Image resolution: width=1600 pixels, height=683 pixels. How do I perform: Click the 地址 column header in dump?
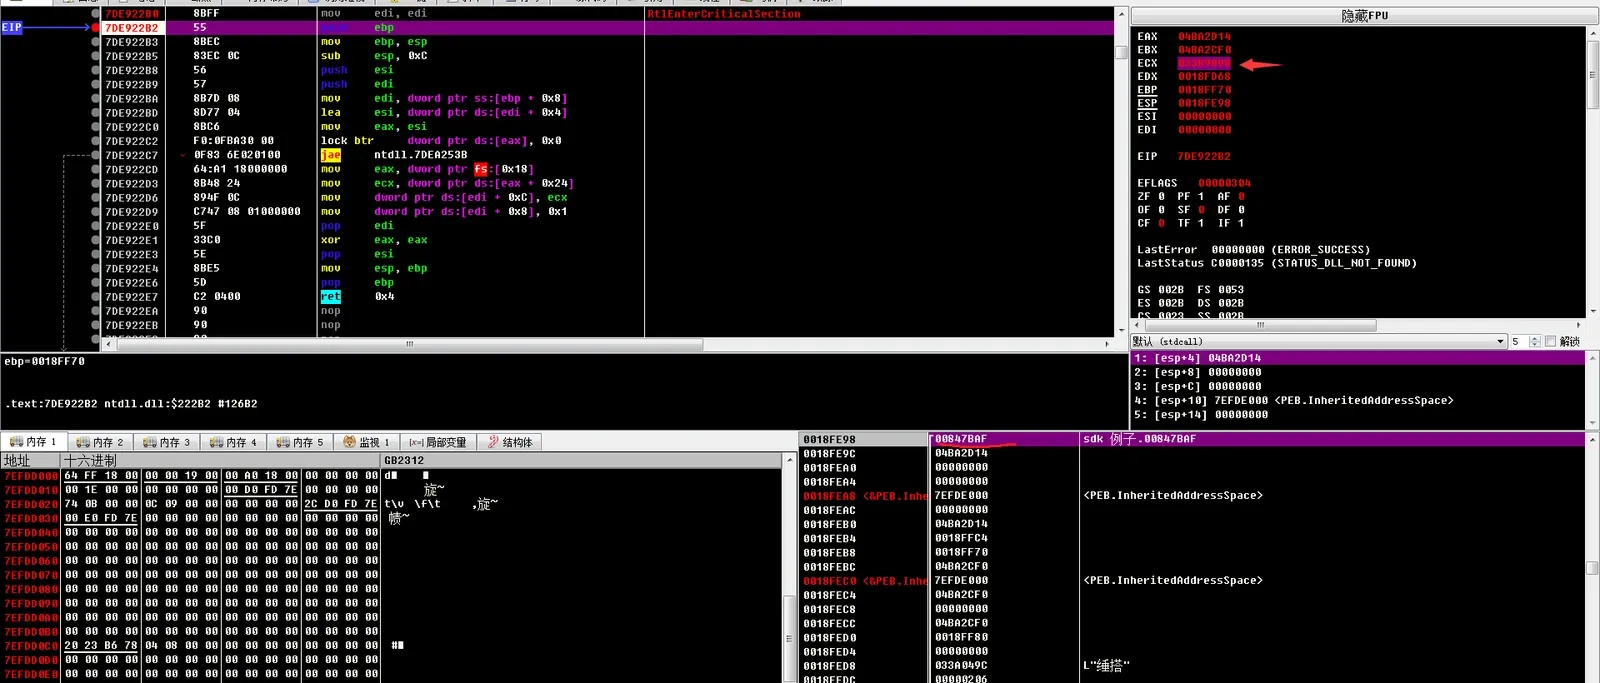(x=31, y=461)
